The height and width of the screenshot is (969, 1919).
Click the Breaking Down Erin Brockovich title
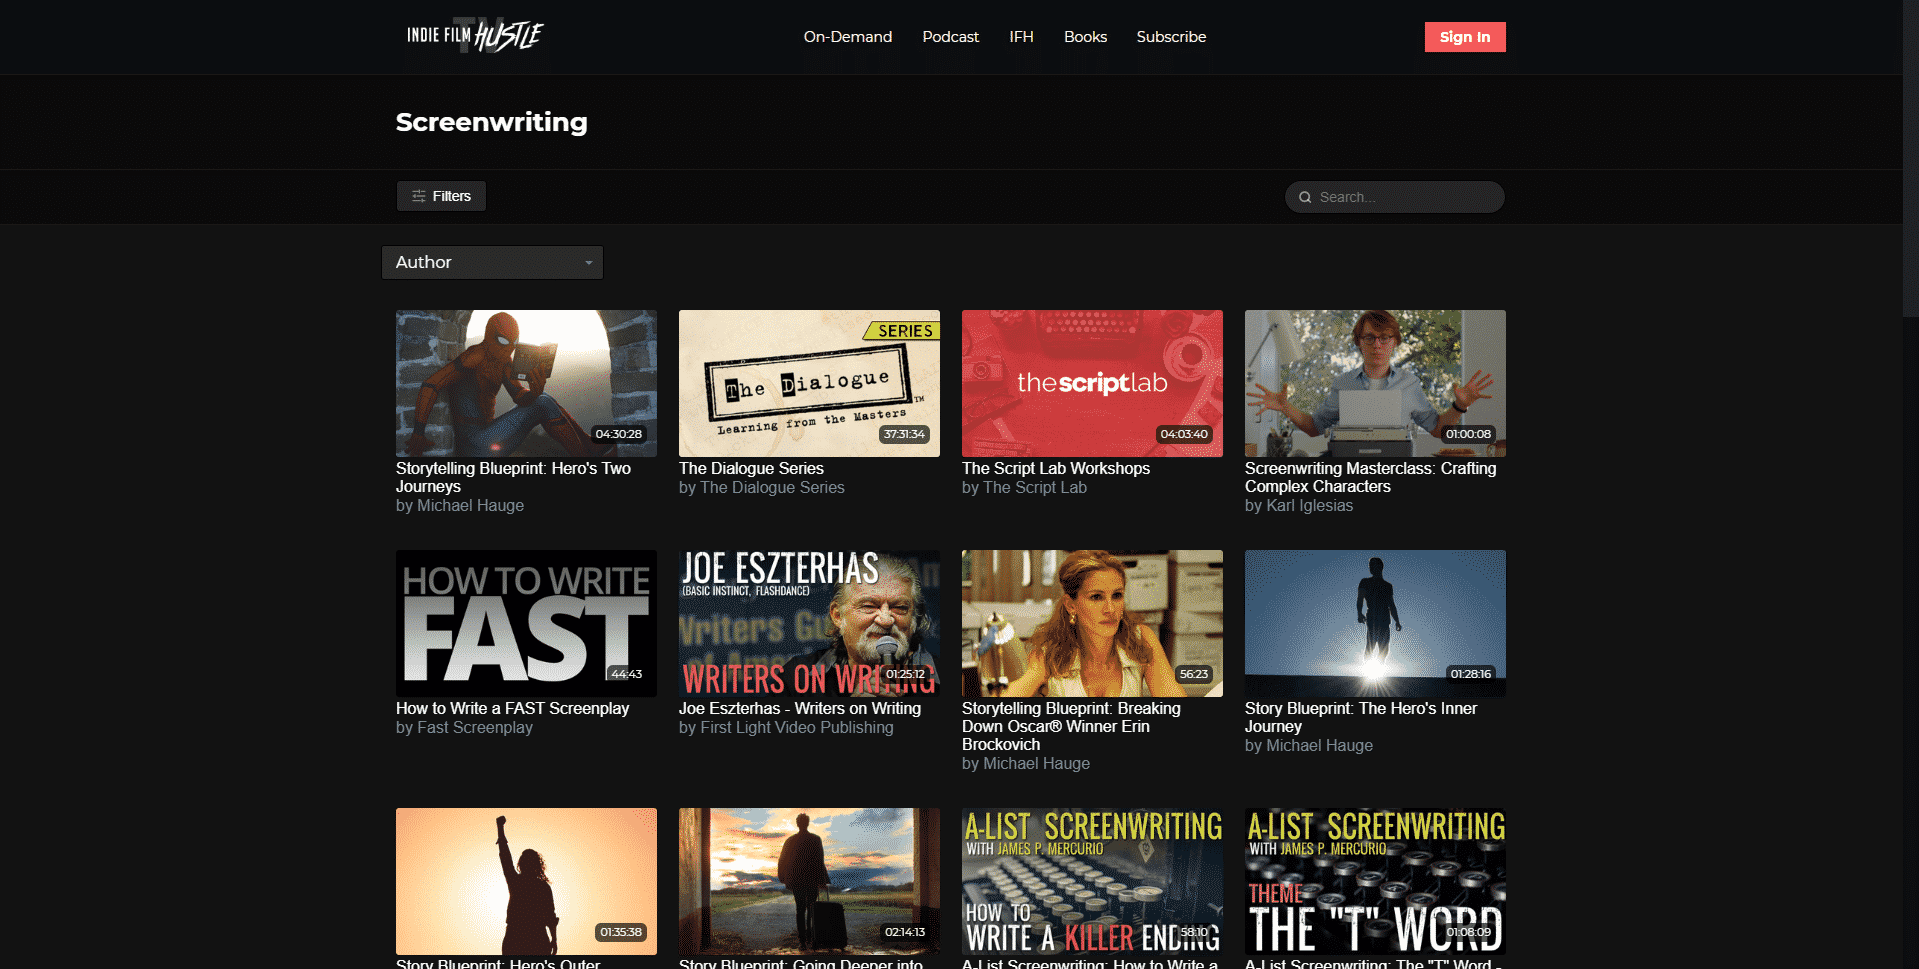click(1071, 726)
